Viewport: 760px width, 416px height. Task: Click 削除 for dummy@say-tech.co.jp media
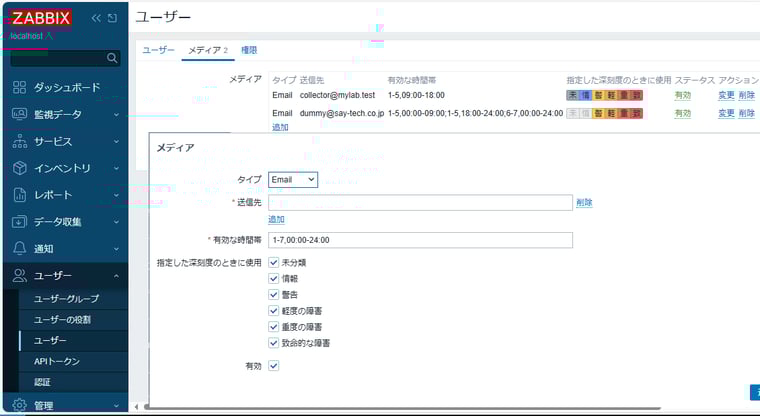[x=747, y=113]
